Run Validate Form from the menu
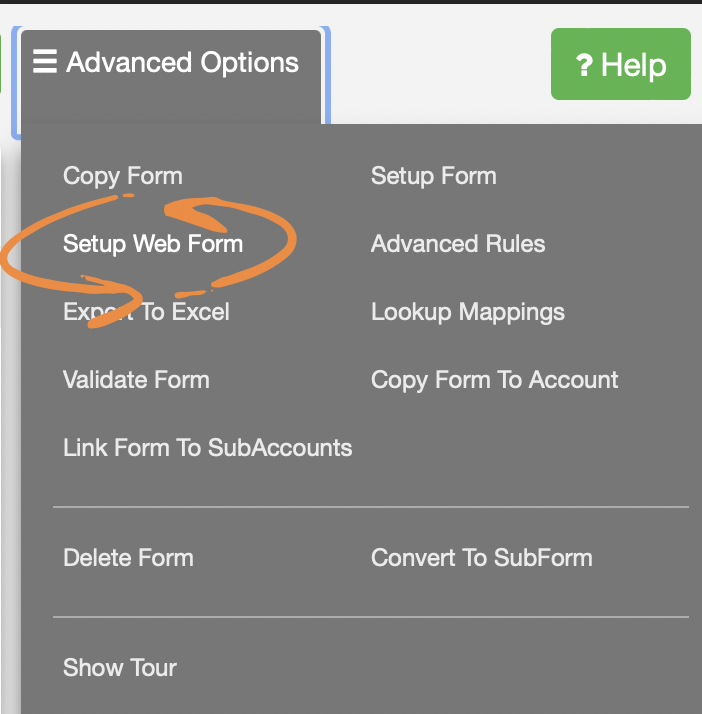 [136, 380]
